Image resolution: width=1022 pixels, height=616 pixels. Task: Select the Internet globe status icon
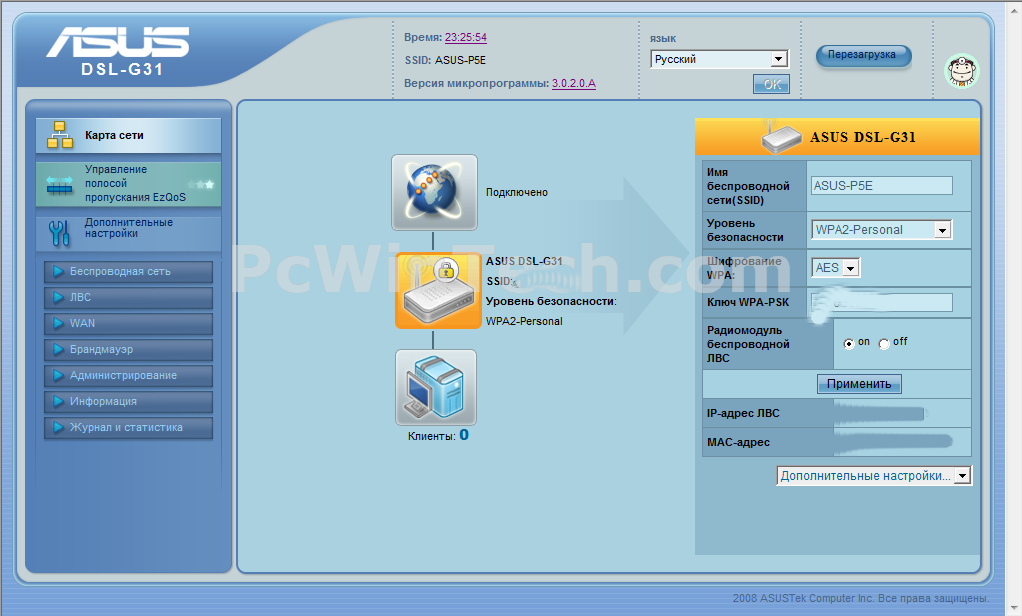[434, 192]
